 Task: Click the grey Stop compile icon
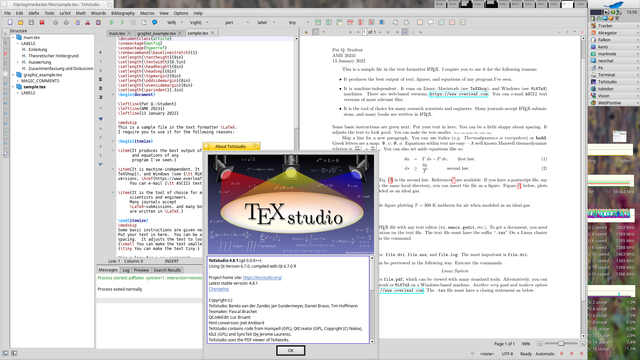[133, 22]
